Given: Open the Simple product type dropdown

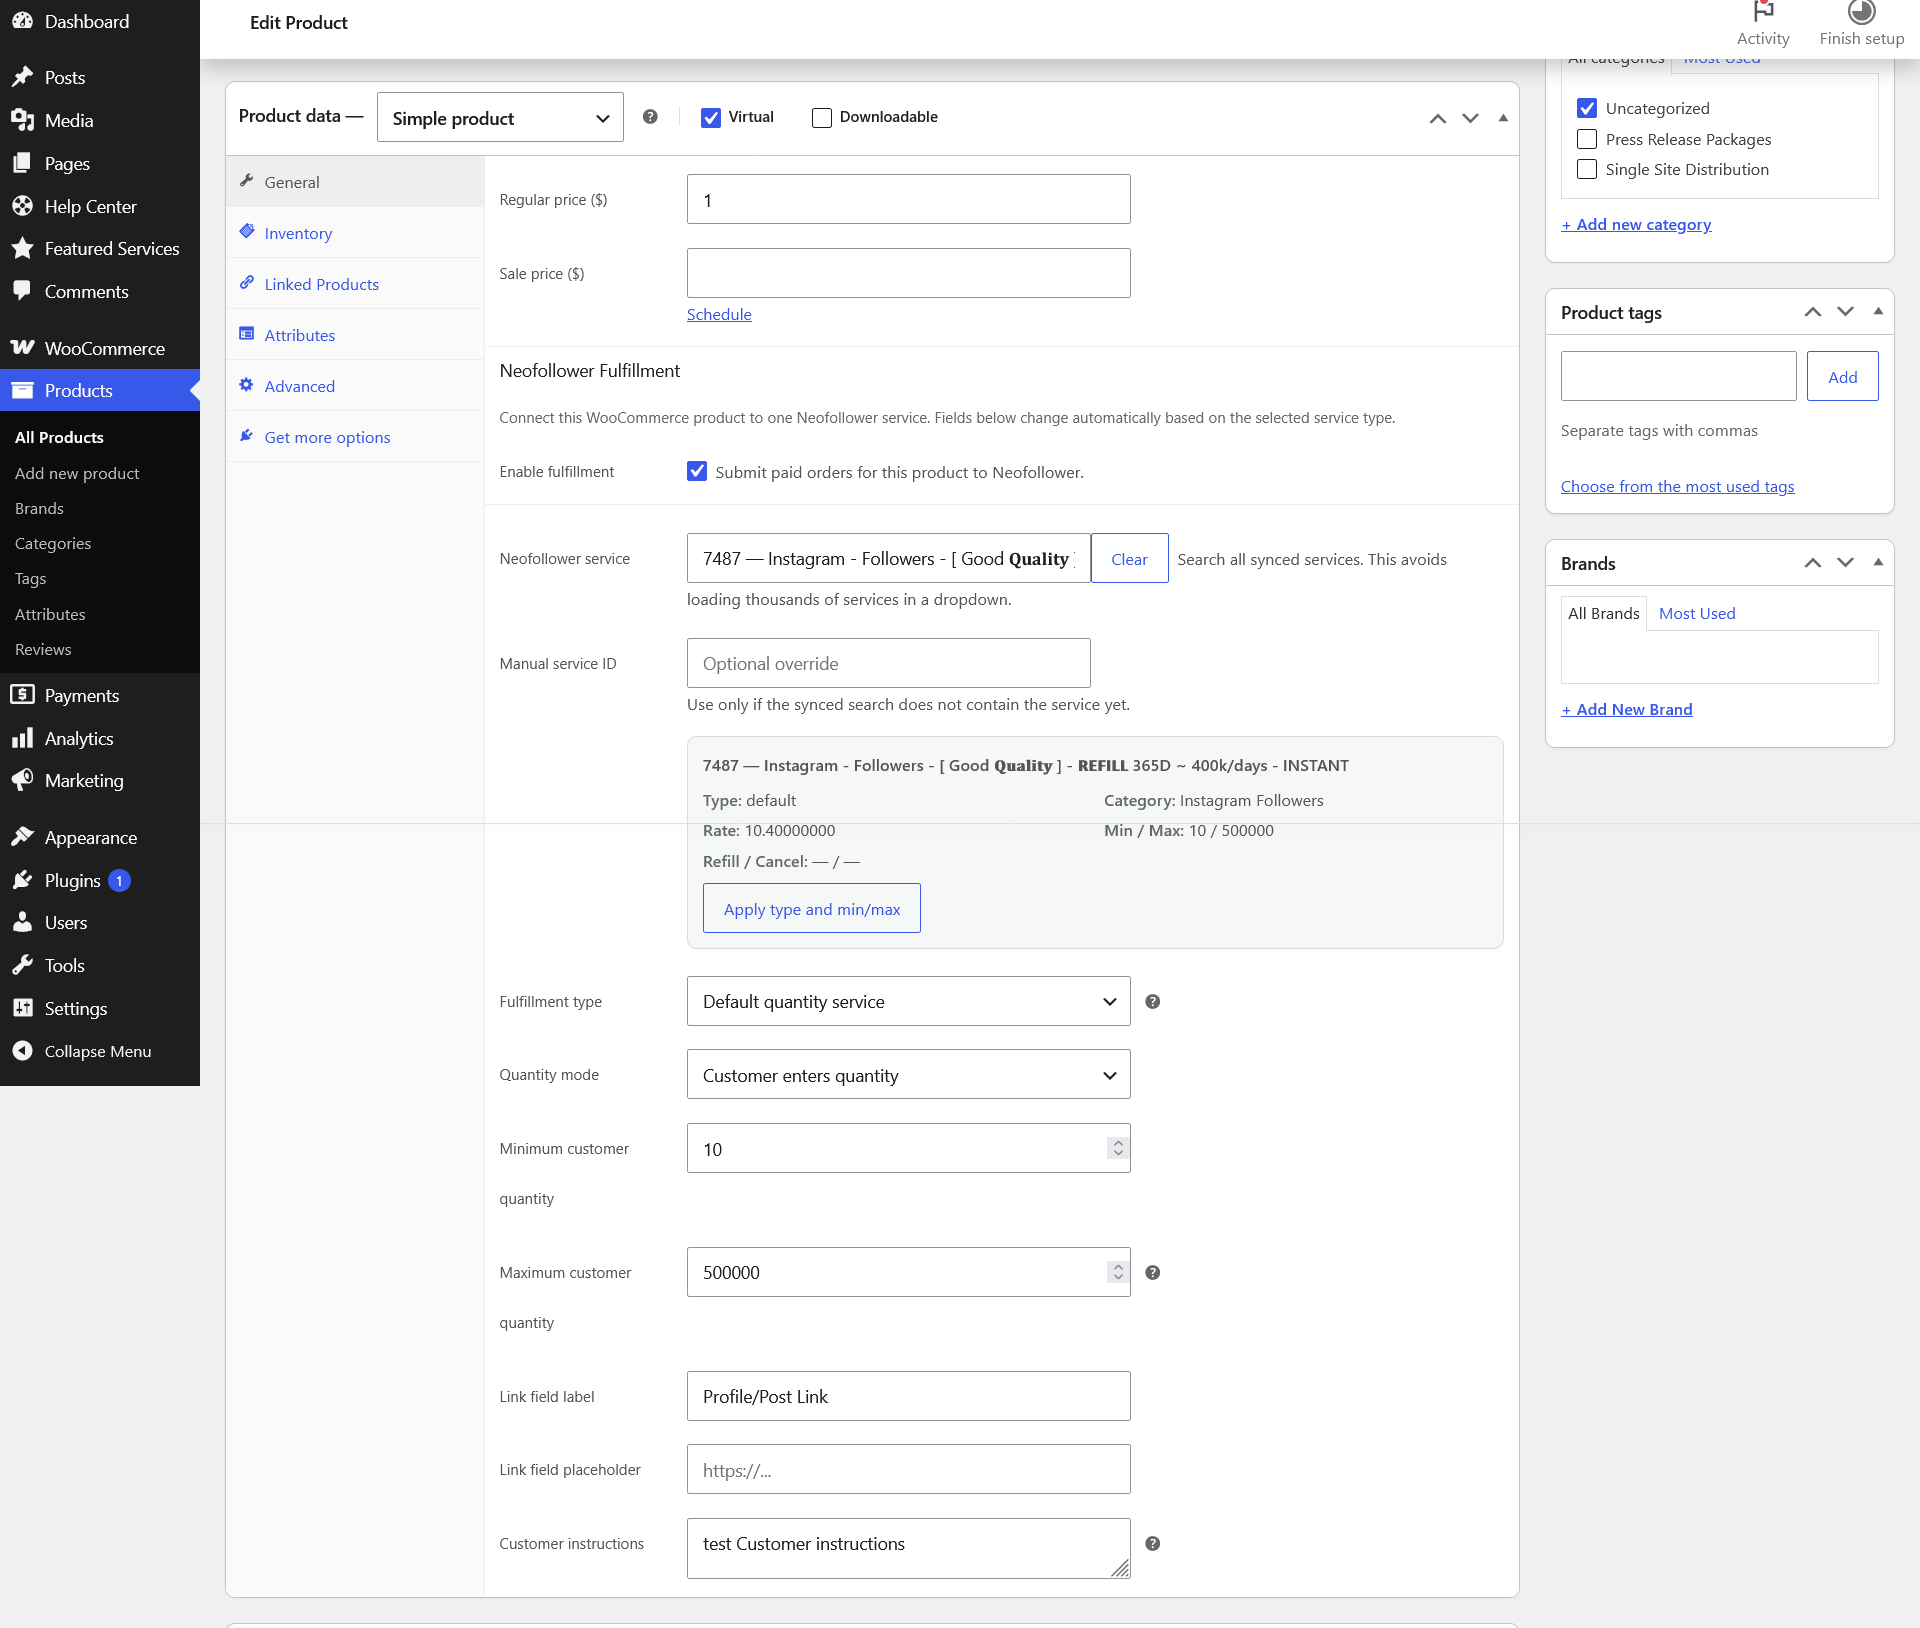Looking at the screenshot, I should tap(500, 118).
